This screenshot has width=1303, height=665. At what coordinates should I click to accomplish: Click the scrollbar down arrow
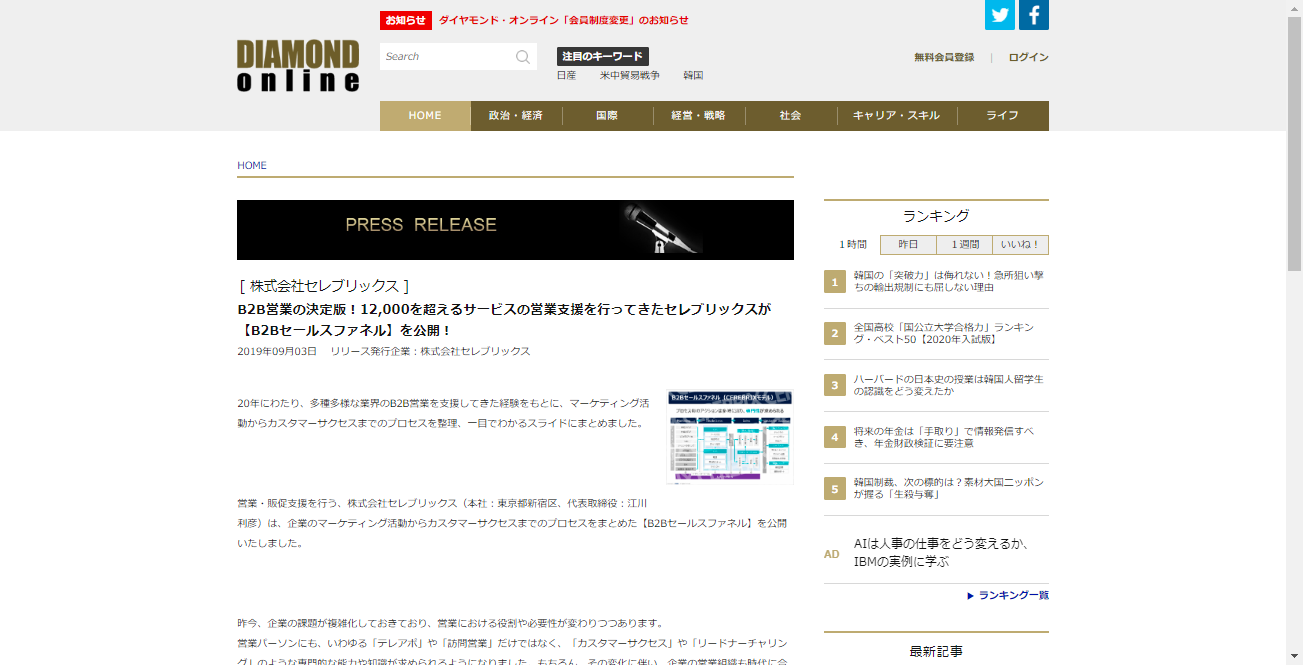click(1294, 657)
